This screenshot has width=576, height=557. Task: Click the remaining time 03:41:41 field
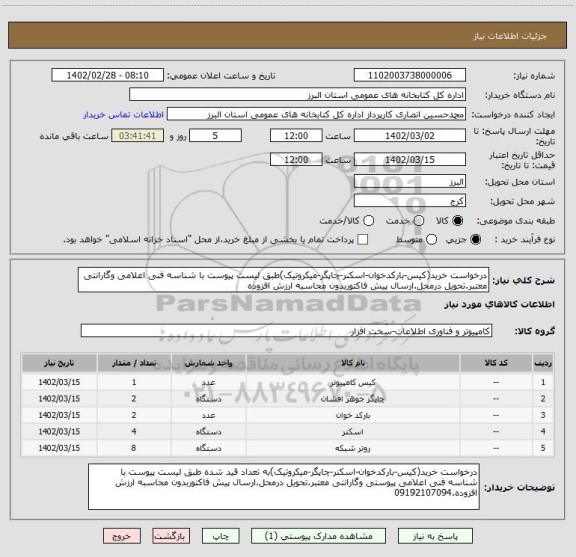point(137,136)
